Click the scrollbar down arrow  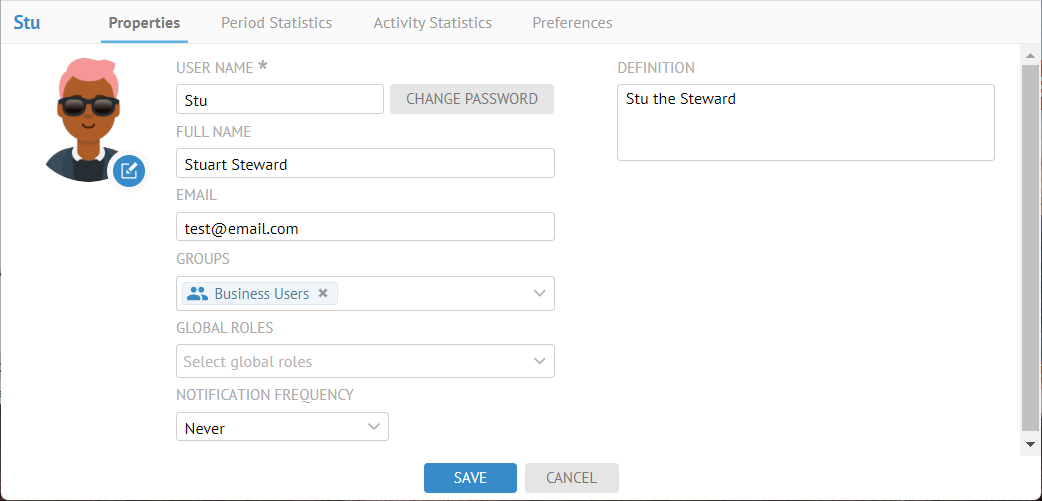point(1031,443)
